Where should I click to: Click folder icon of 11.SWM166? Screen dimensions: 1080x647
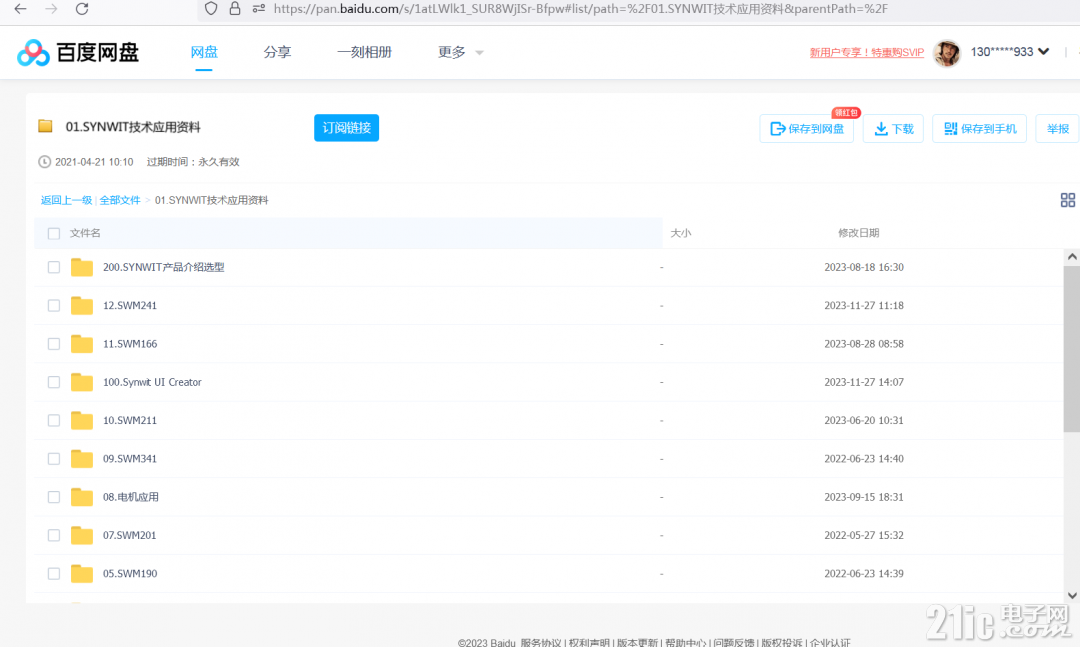tap(82, 344)
